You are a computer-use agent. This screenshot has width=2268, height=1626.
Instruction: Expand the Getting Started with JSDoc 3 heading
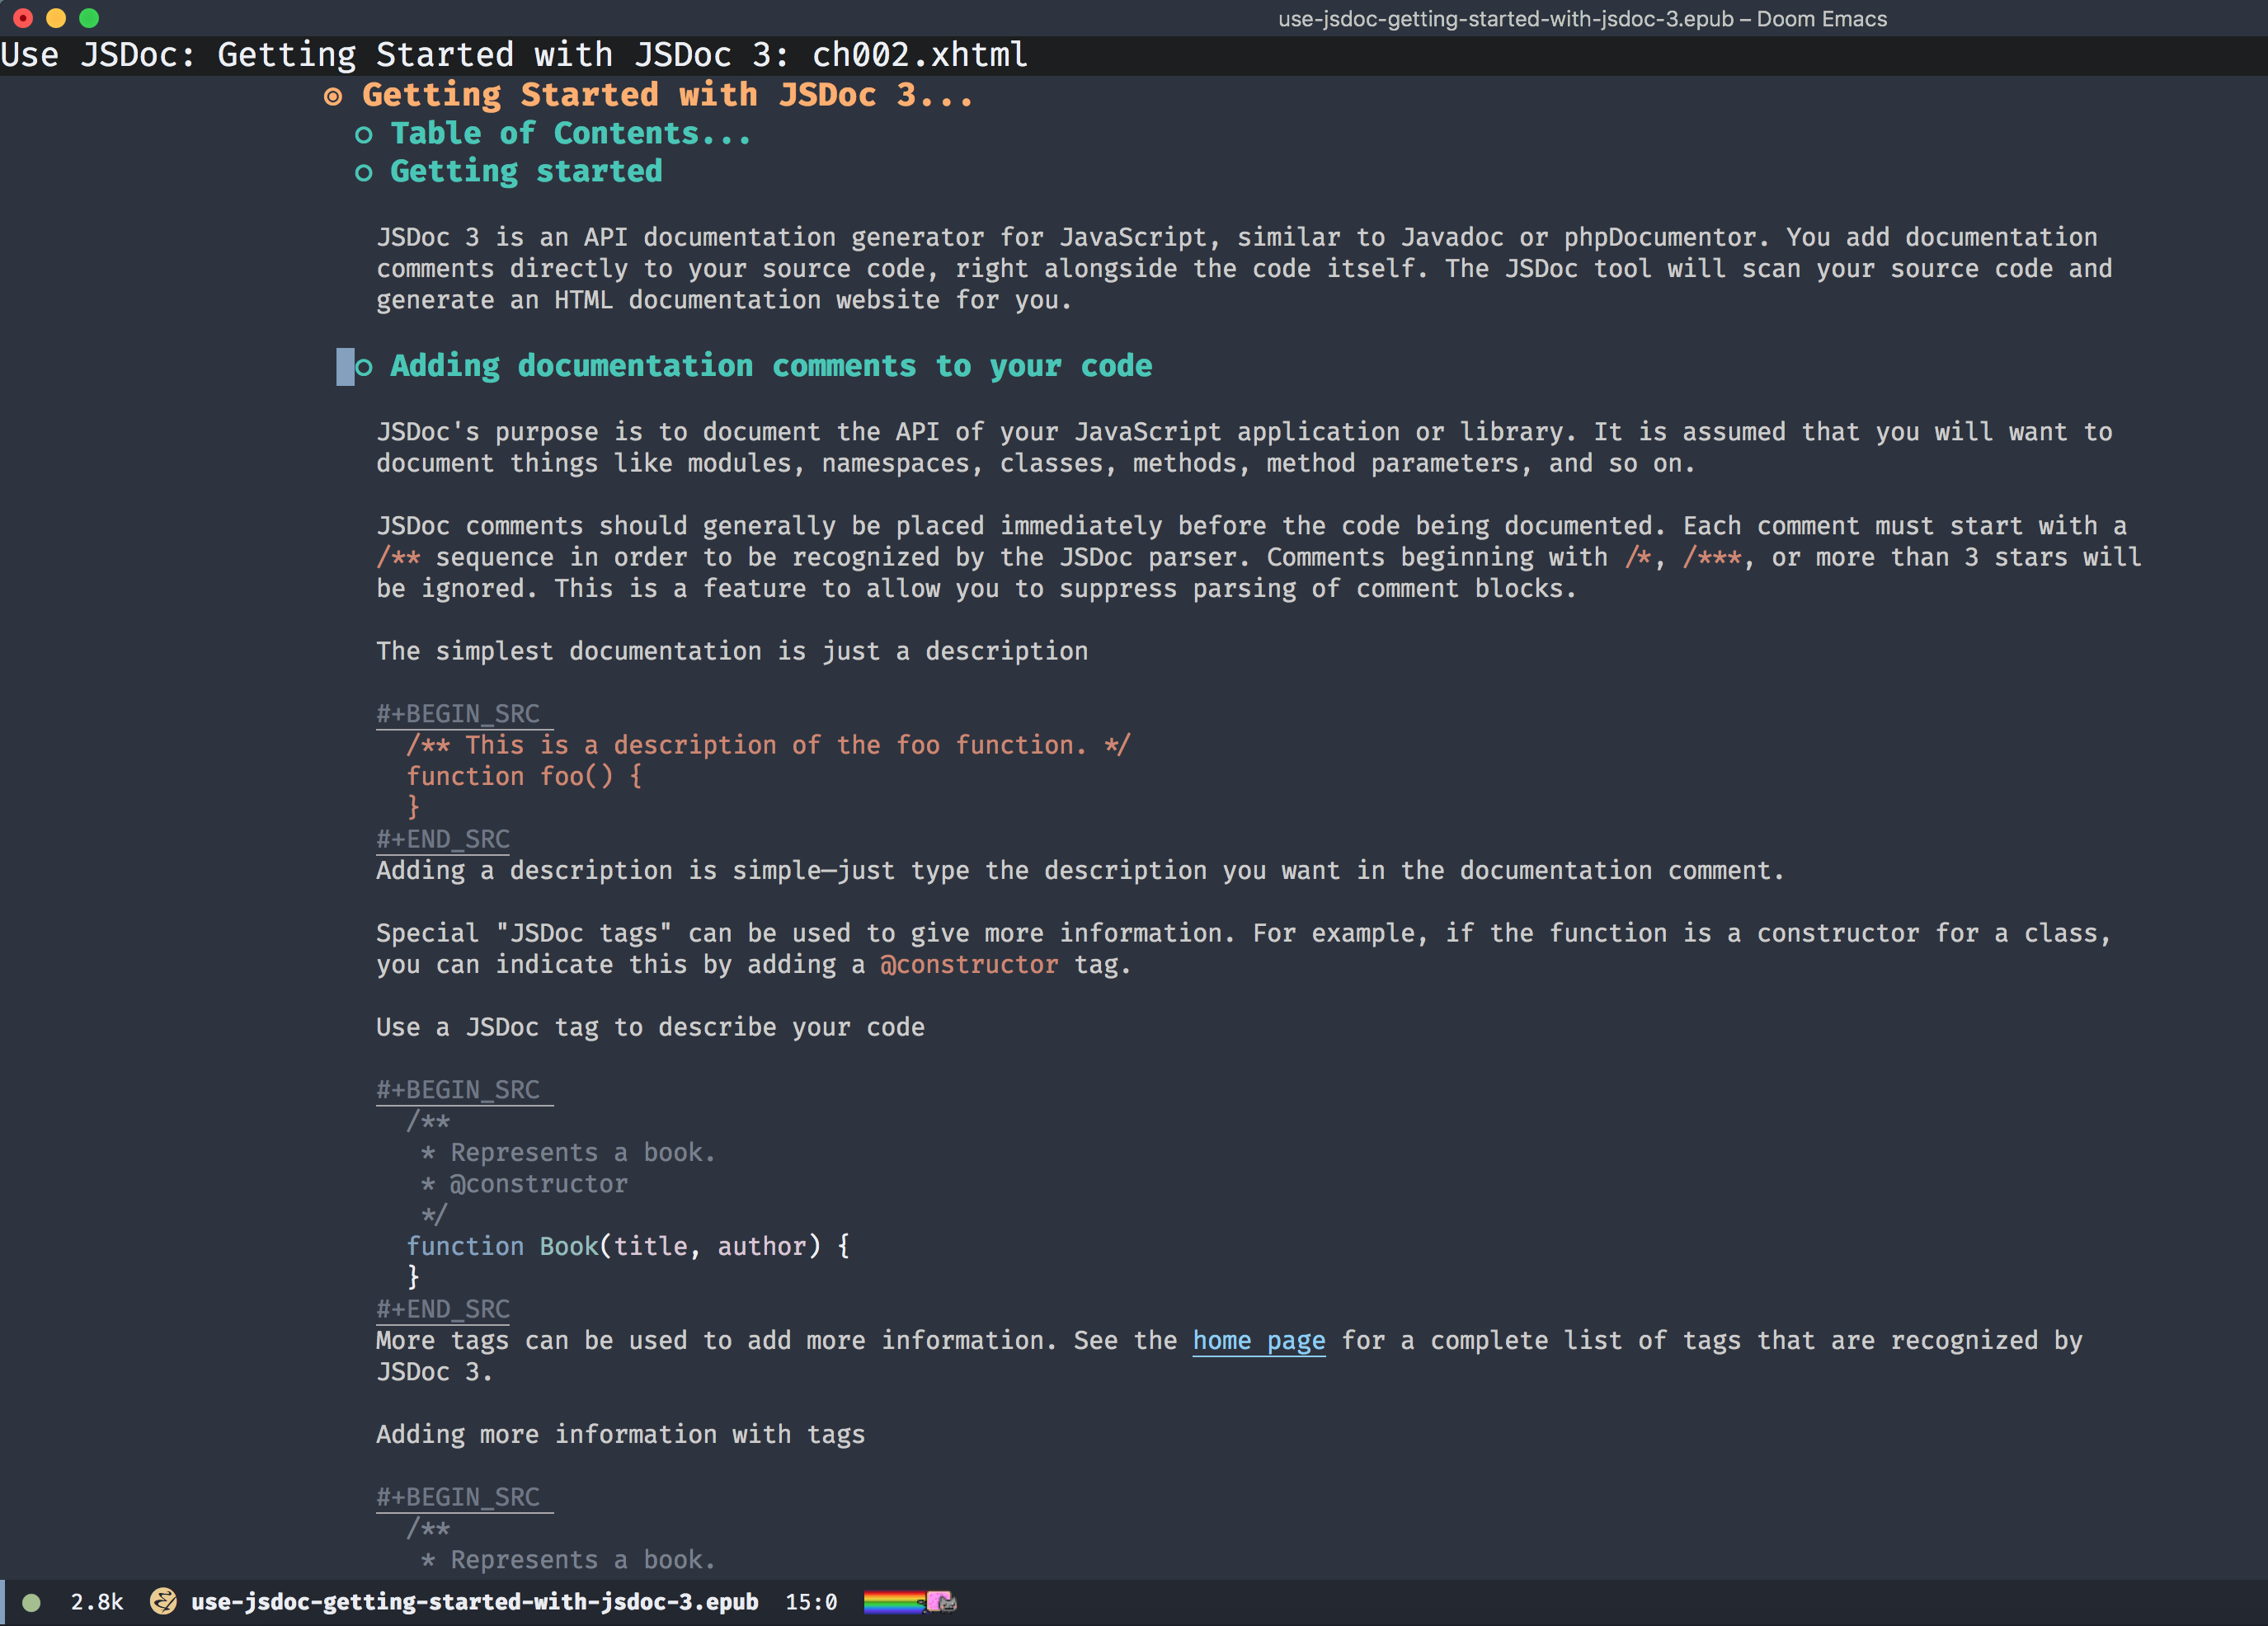[666, 95]
